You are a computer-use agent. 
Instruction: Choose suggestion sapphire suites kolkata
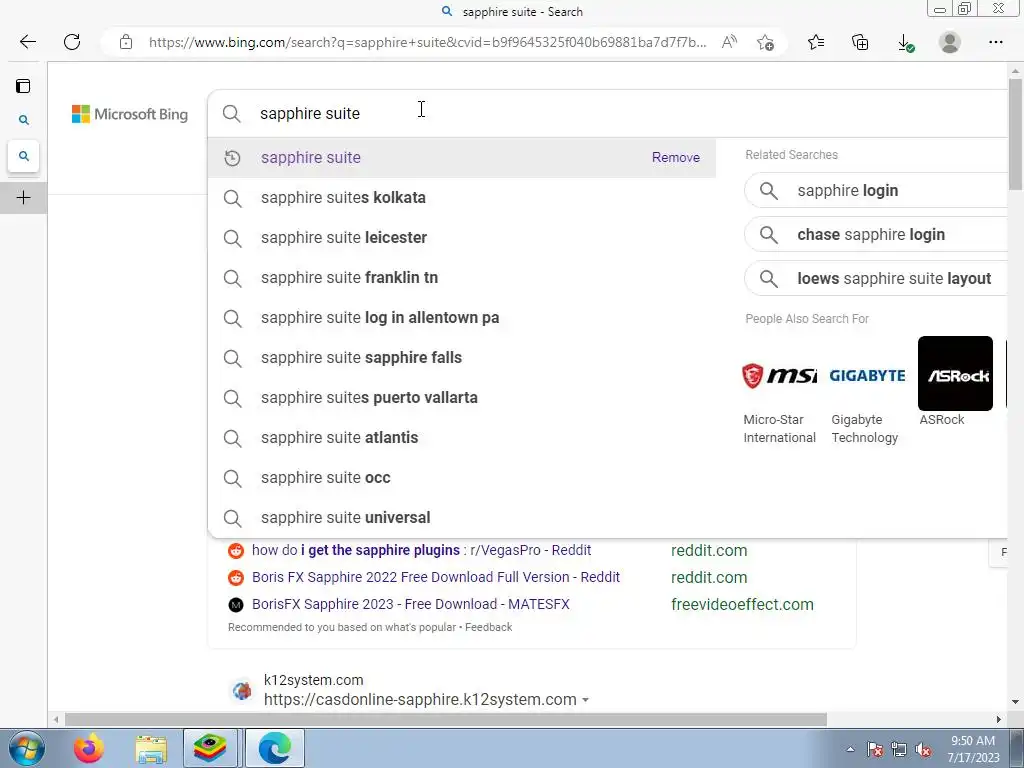point(461,198)
